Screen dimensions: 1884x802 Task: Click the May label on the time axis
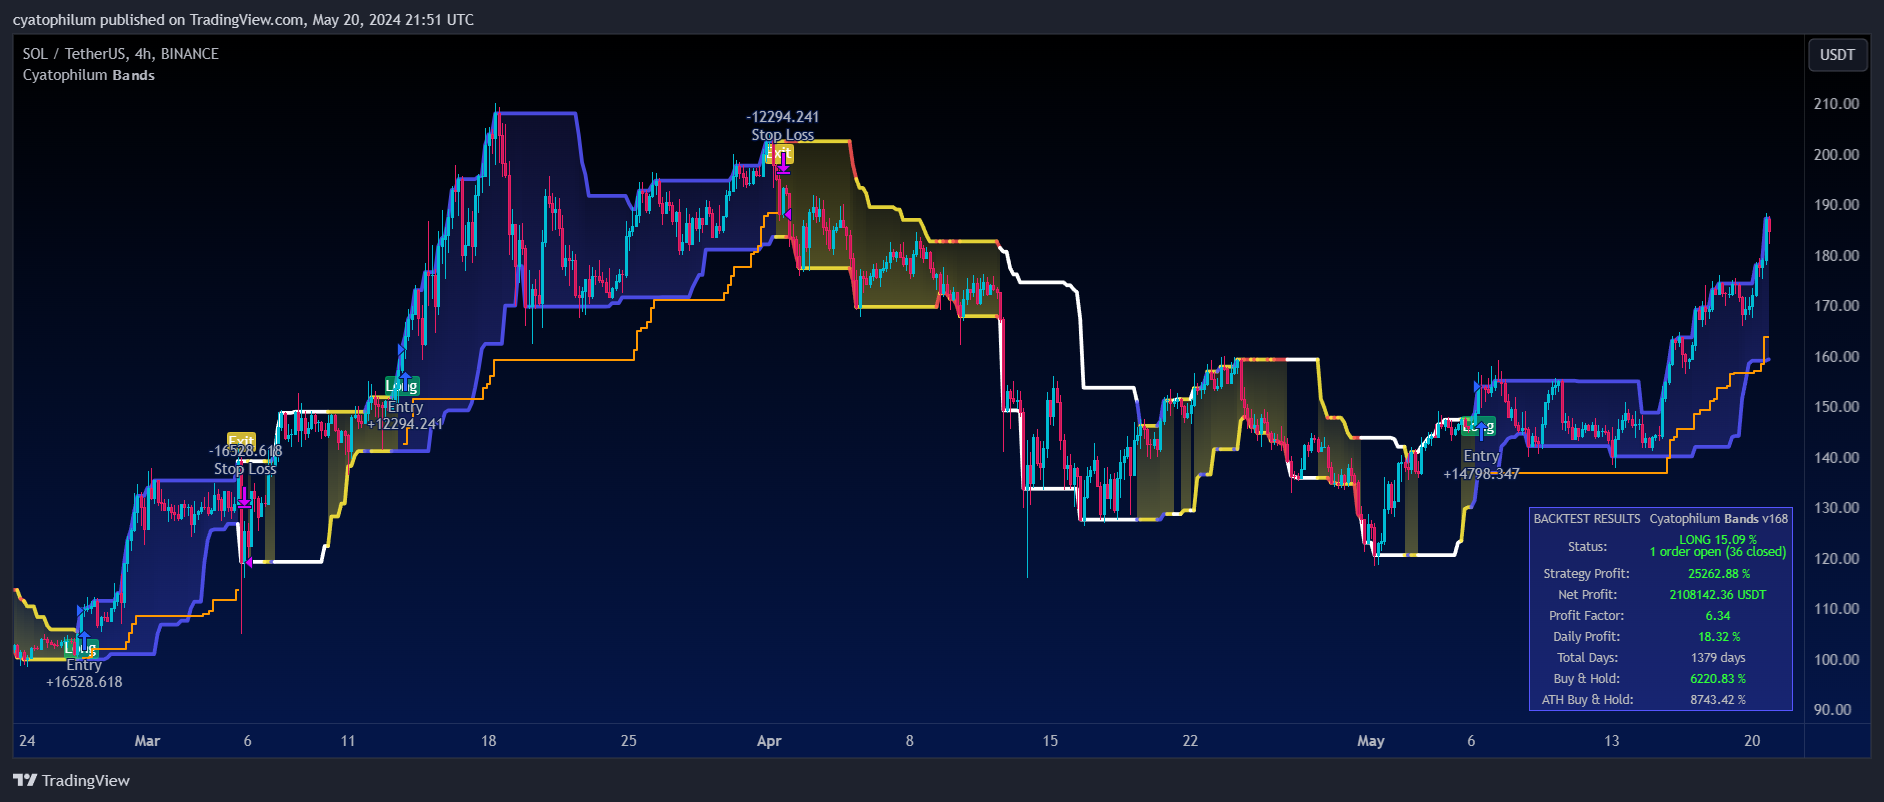[1371, 741]
